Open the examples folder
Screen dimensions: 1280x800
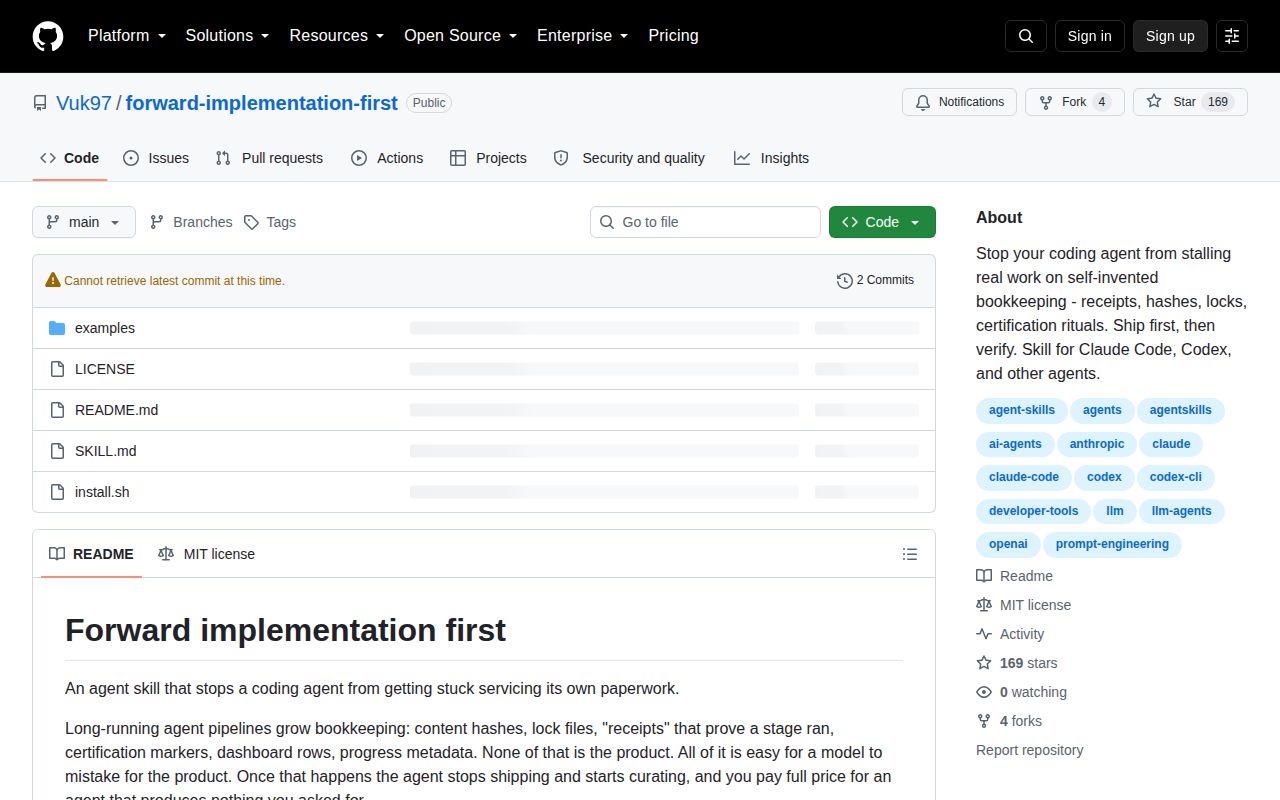click(105, 328)
